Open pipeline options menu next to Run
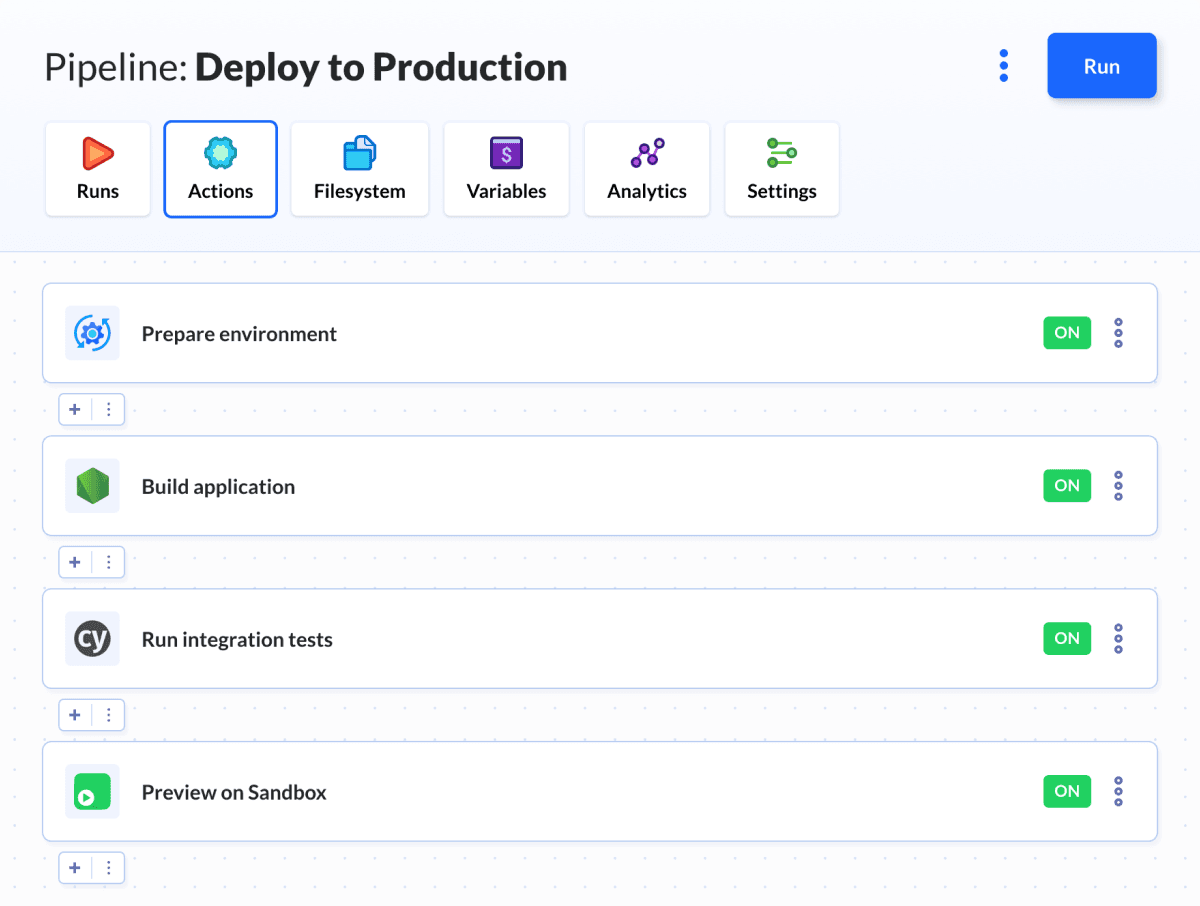Screen dimensions: 1200x906 click(1003, 66)
